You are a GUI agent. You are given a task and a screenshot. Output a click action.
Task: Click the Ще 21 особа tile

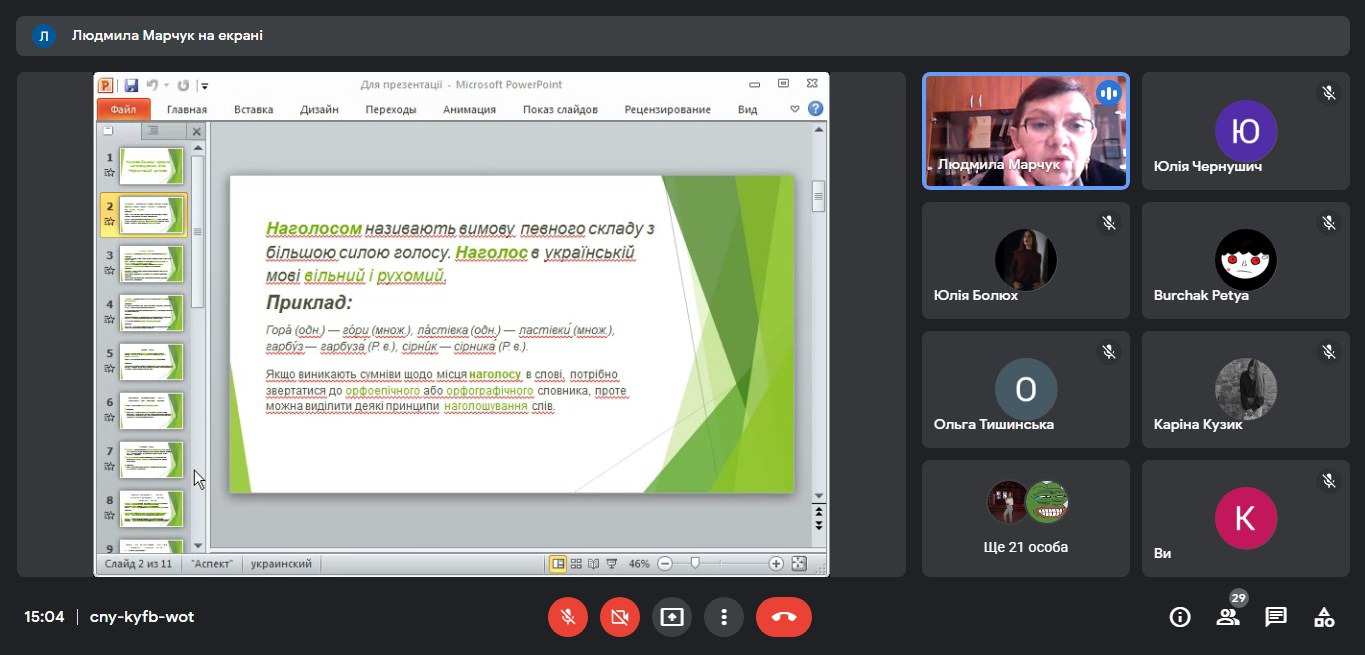1025,518
